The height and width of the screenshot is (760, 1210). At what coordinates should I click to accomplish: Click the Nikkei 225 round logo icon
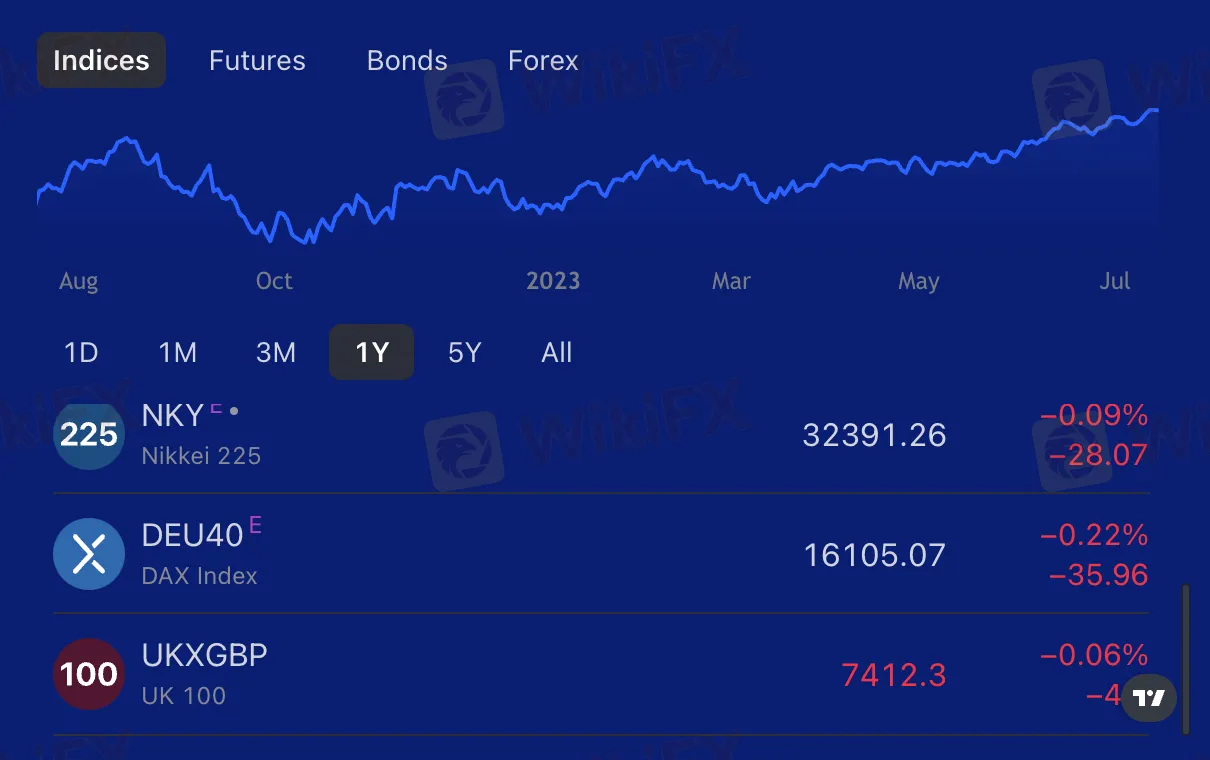pyautogui.click(x=89, y=435)
